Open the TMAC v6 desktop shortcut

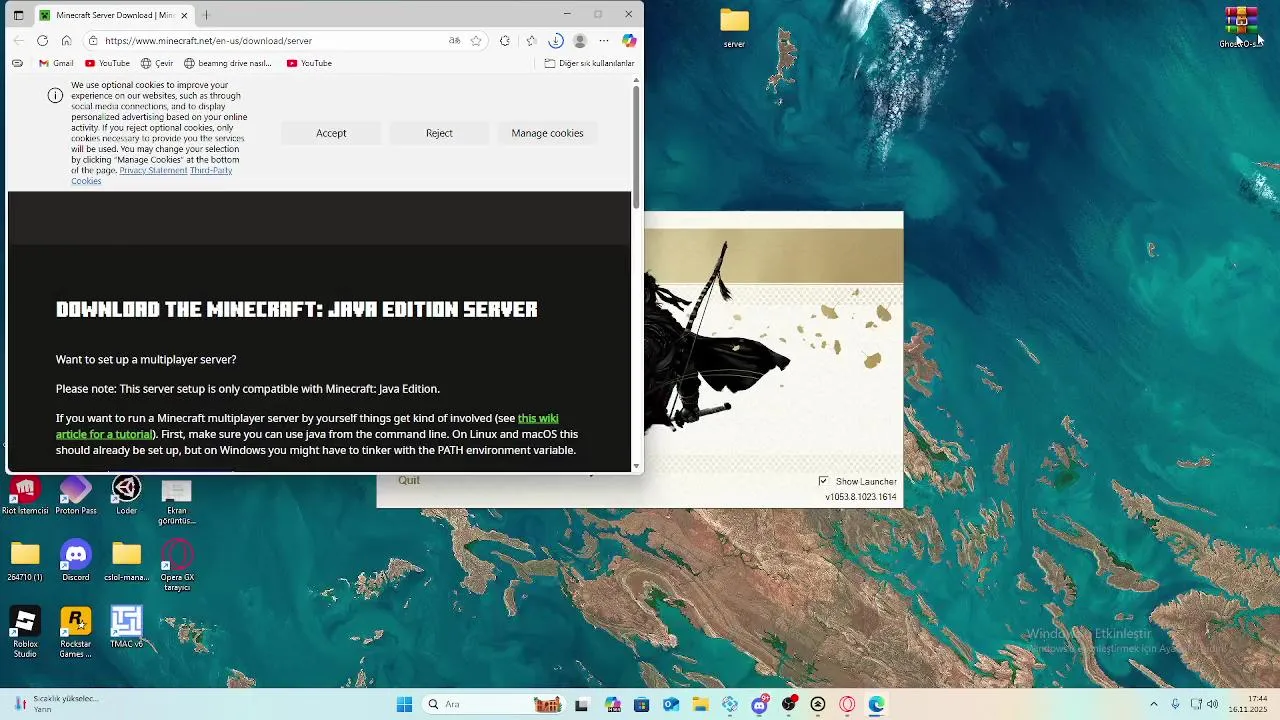click(x=126, y=628)
